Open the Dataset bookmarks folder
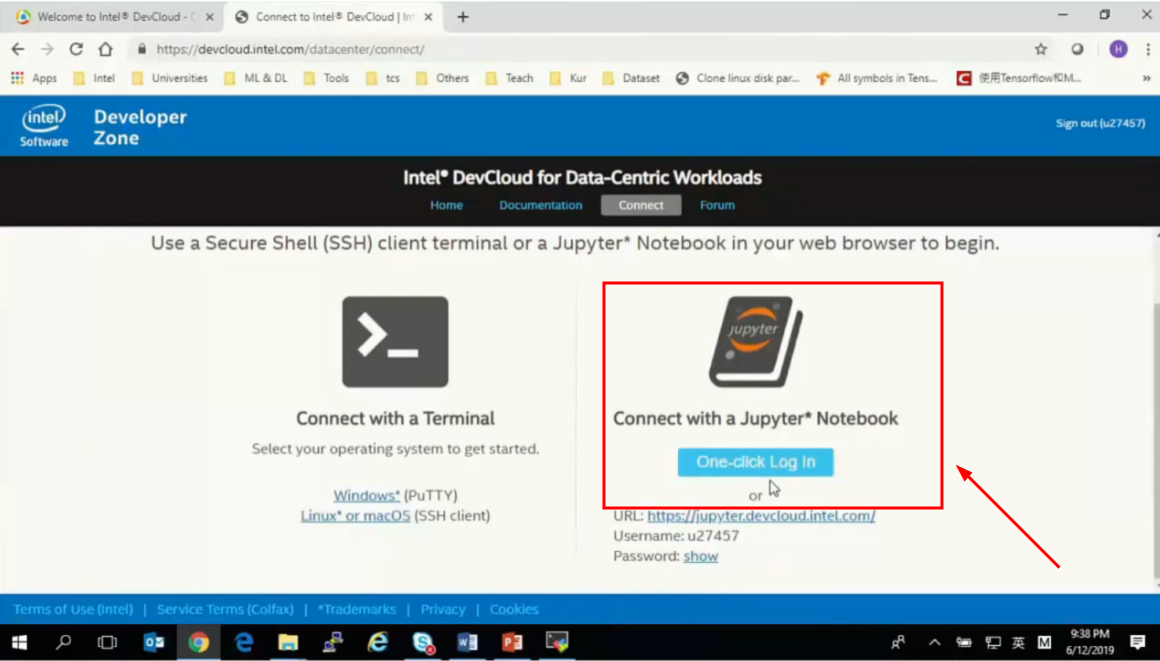 [x=631, y=78]
